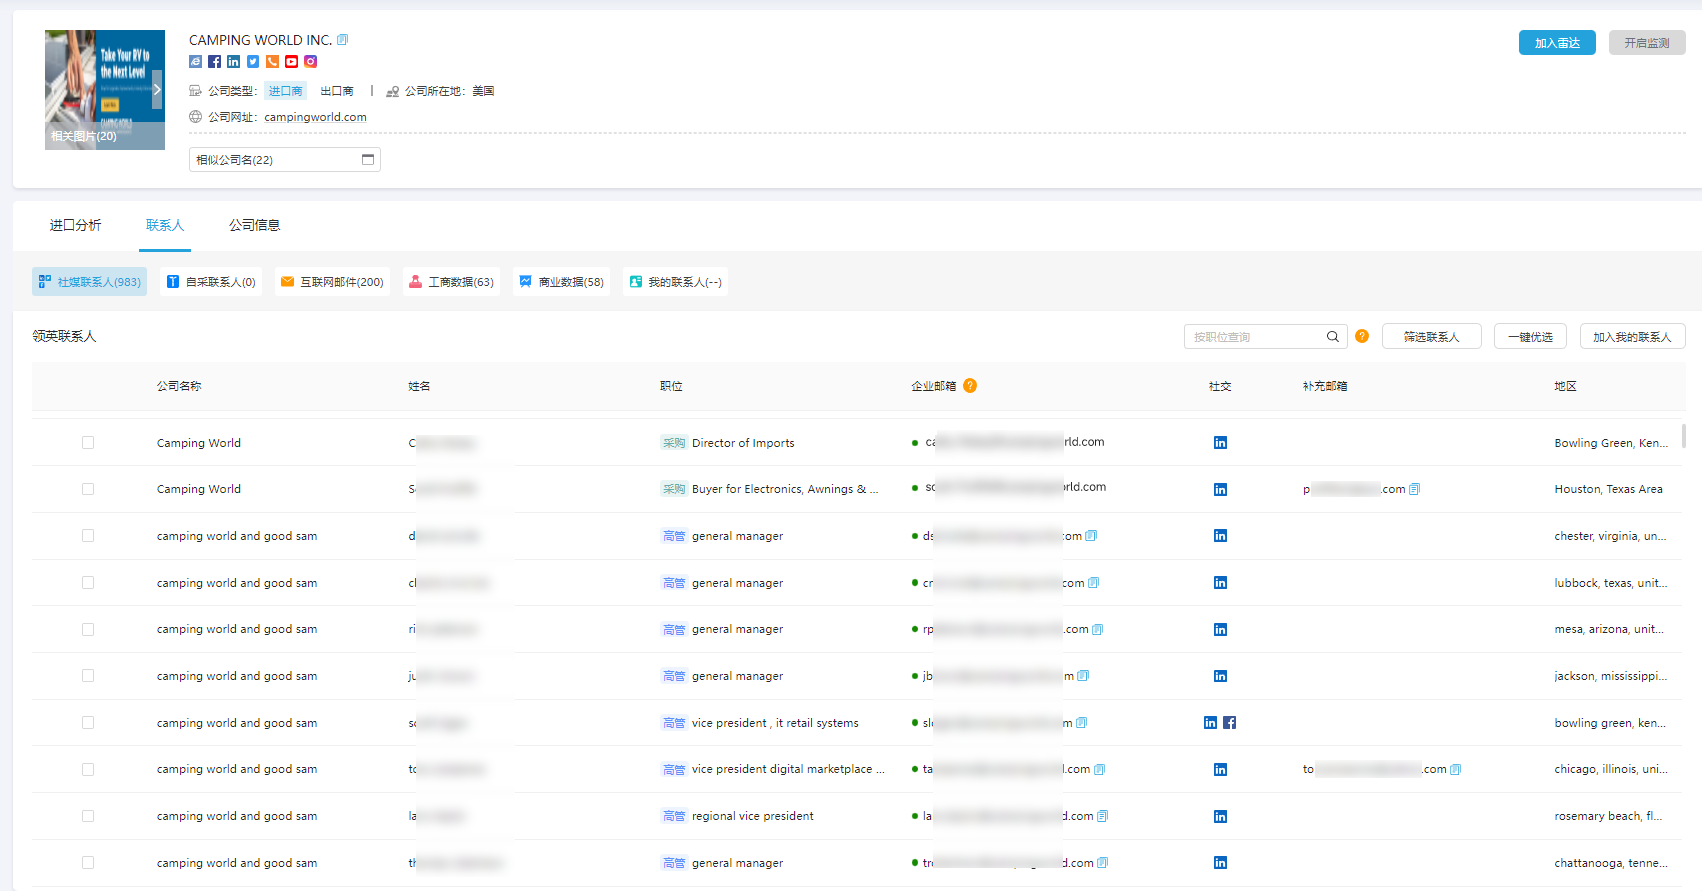Screen dimensions: 1702x891
Task: Click the 按职位查询 search field
Action: [x=1256, y=337]
